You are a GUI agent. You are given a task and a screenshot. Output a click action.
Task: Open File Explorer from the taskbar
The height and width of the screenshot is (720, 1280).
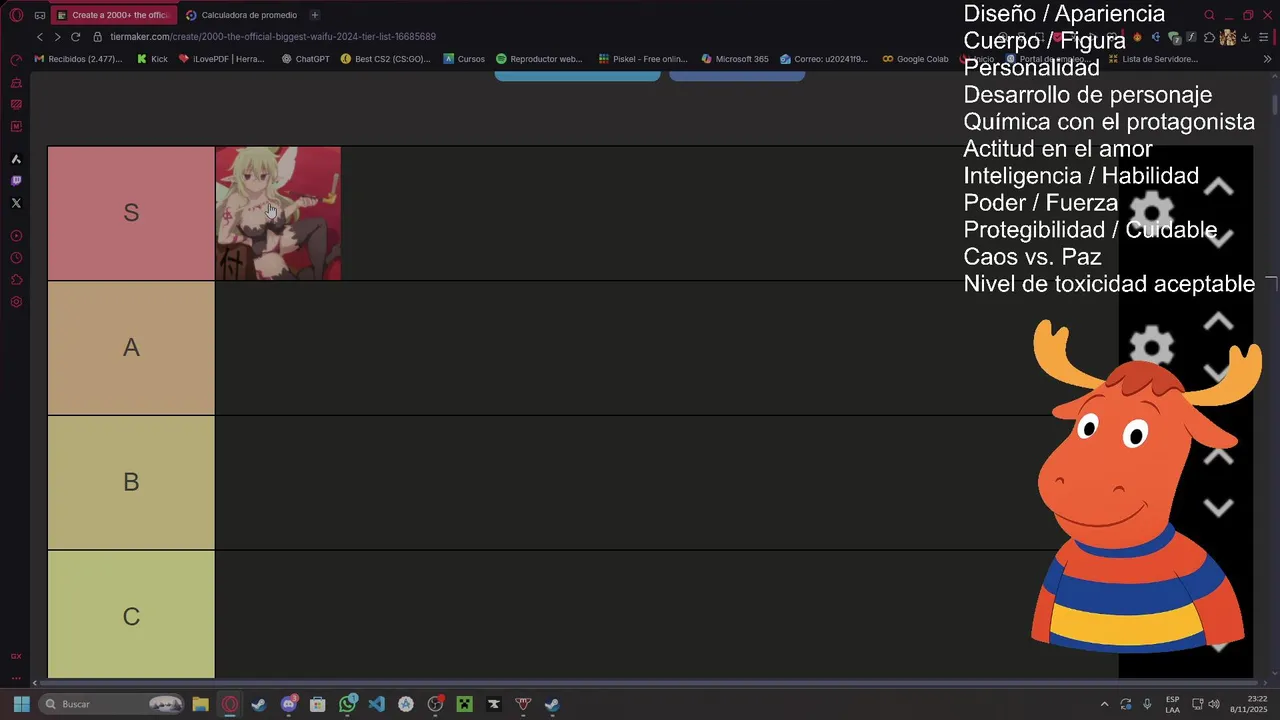[200, 704]
